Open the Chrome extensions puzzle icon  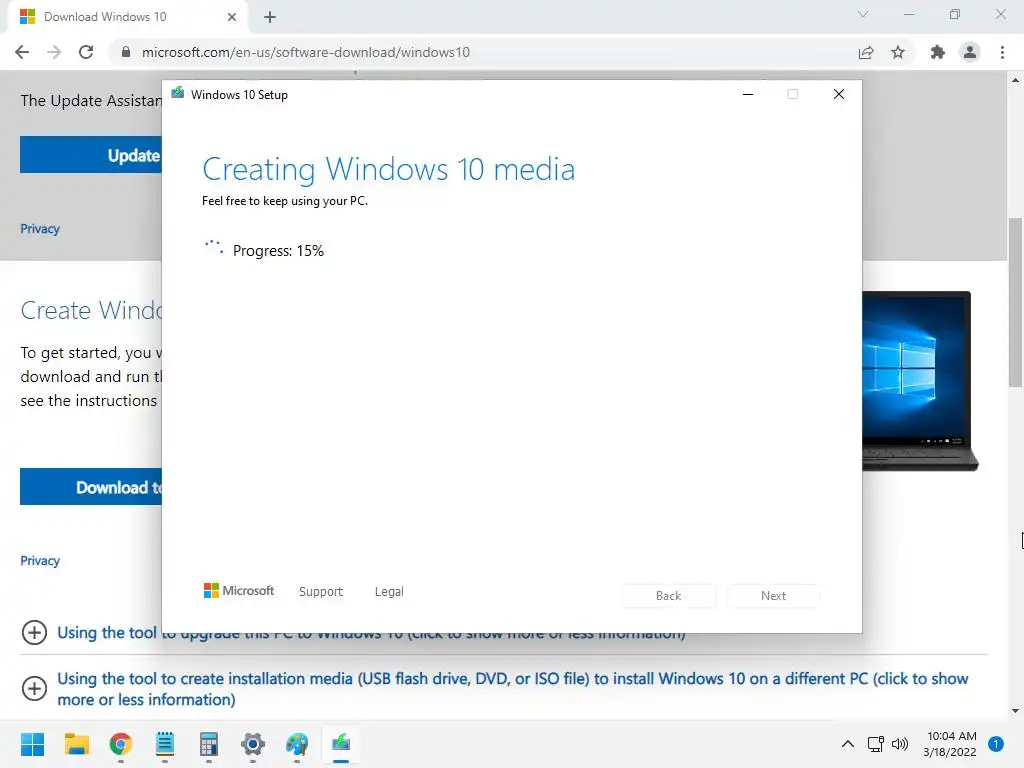(938, 52)
